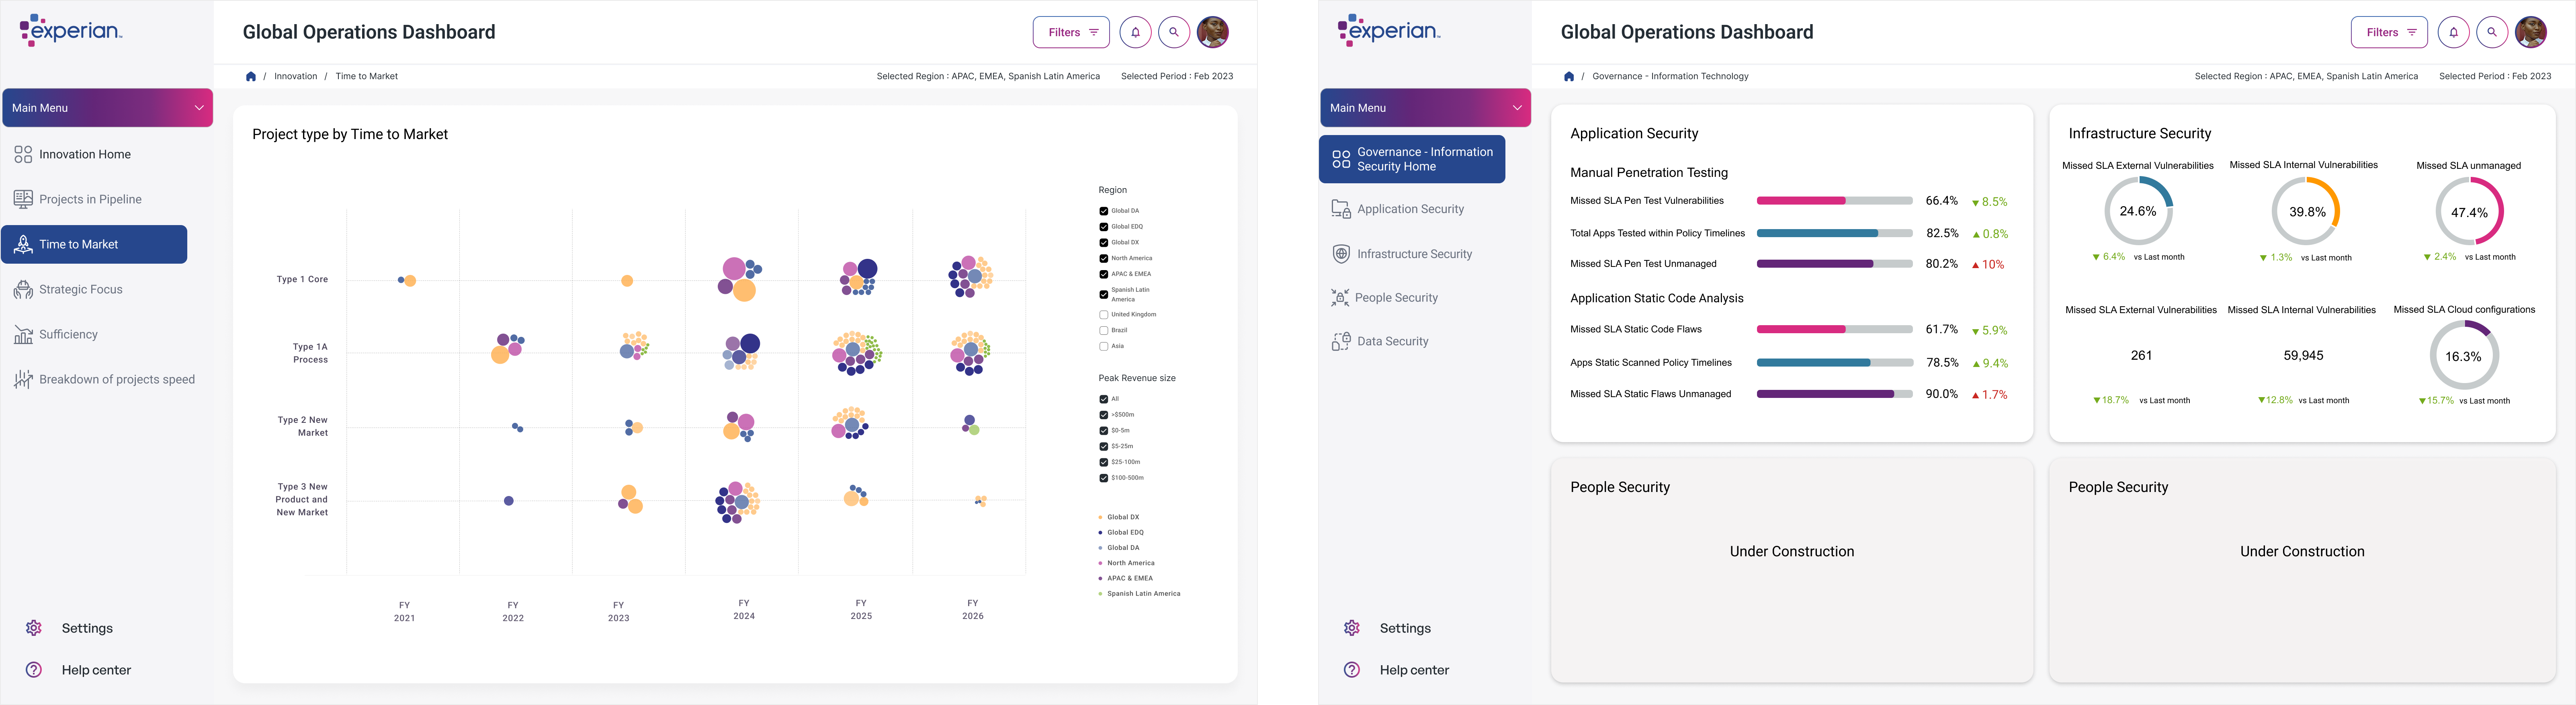Open Strategic Focus from the sidebar

(80, 289)
